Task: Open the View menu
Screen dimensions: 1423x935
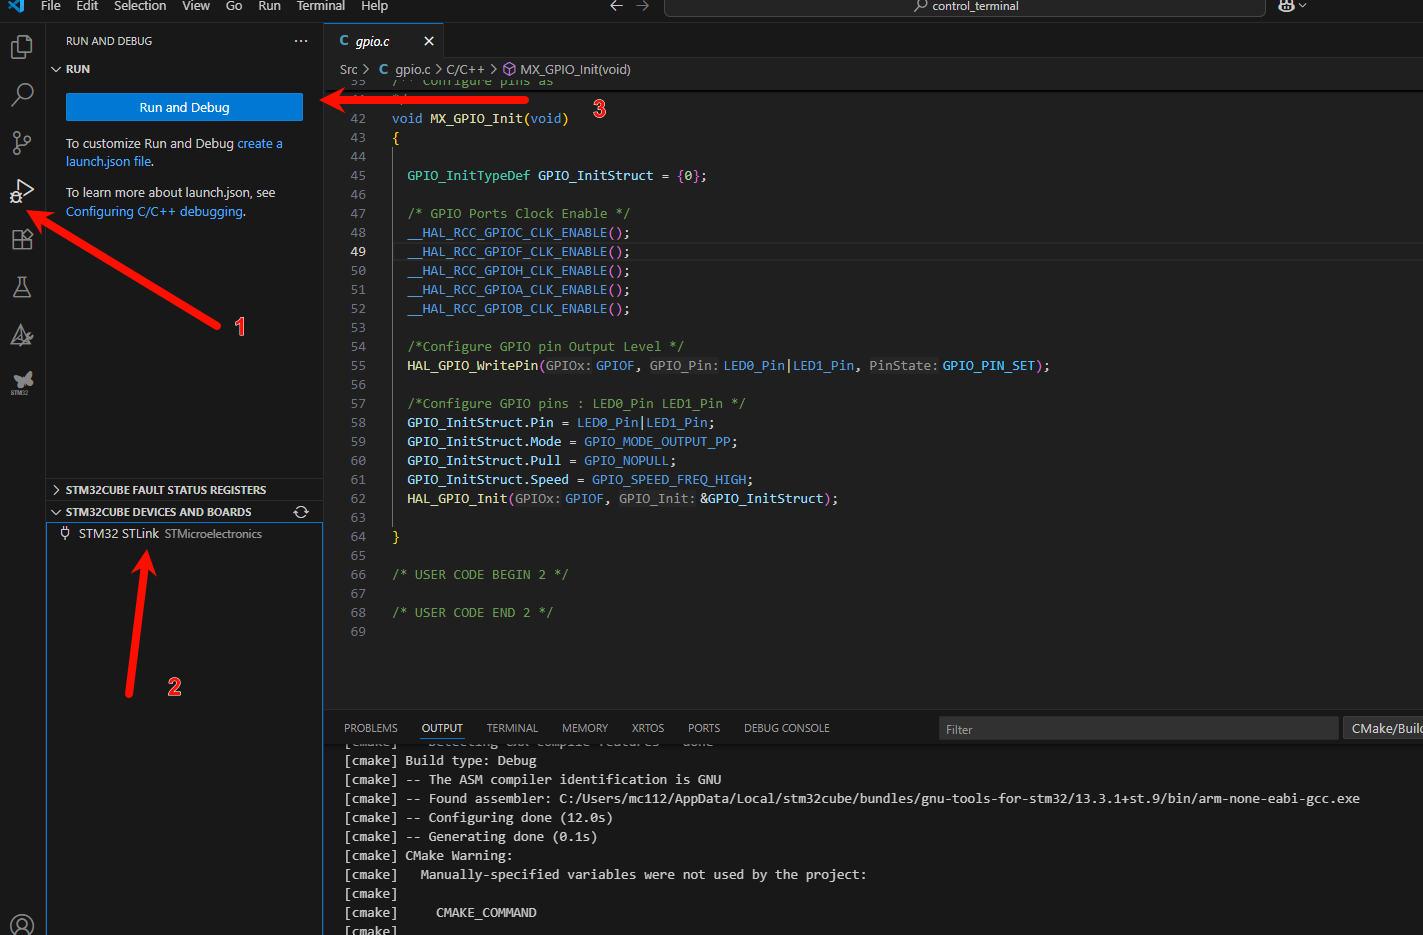Action: point(196,6)
